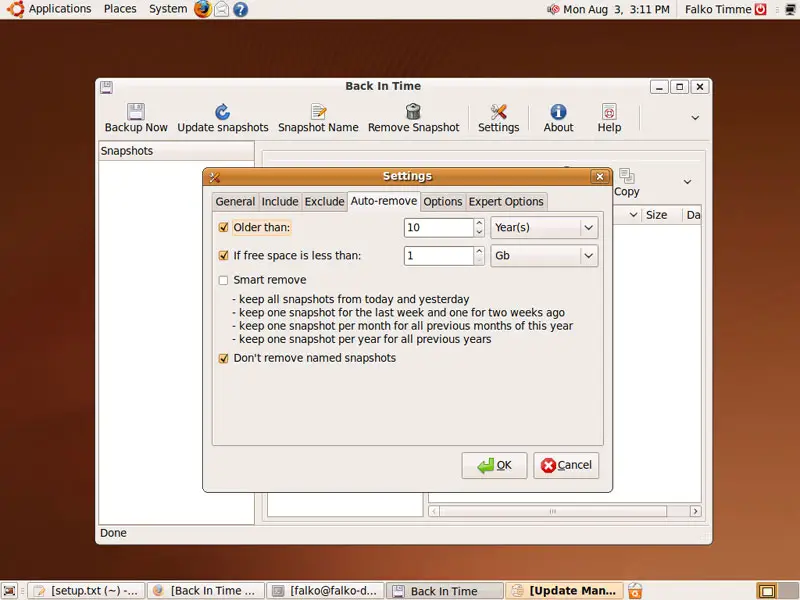Click the update notifier icon in bottom panel
Image resolution: width=800 pixels, height=600 pixels.
[x=635, y=591]
